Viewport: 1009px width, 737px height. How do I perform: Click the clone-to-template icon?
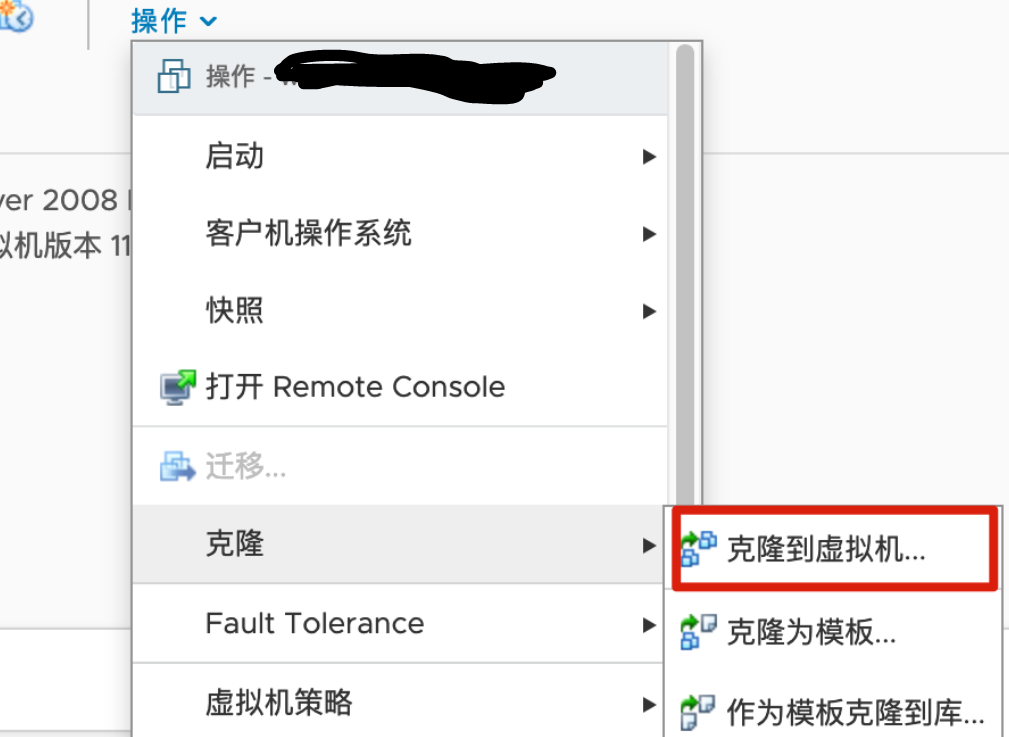698,632
